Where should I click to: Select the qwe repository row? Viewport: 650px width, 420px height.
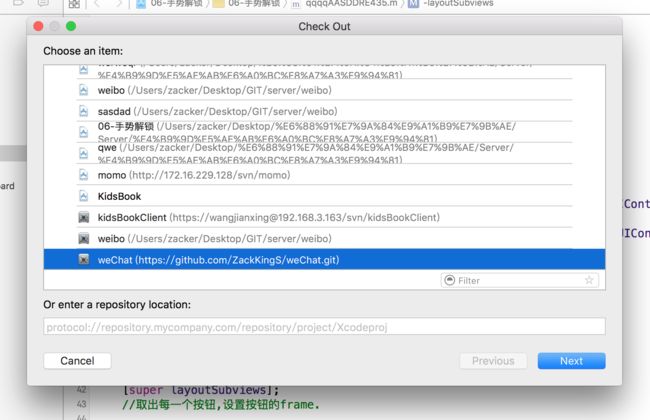pos(324,153)
